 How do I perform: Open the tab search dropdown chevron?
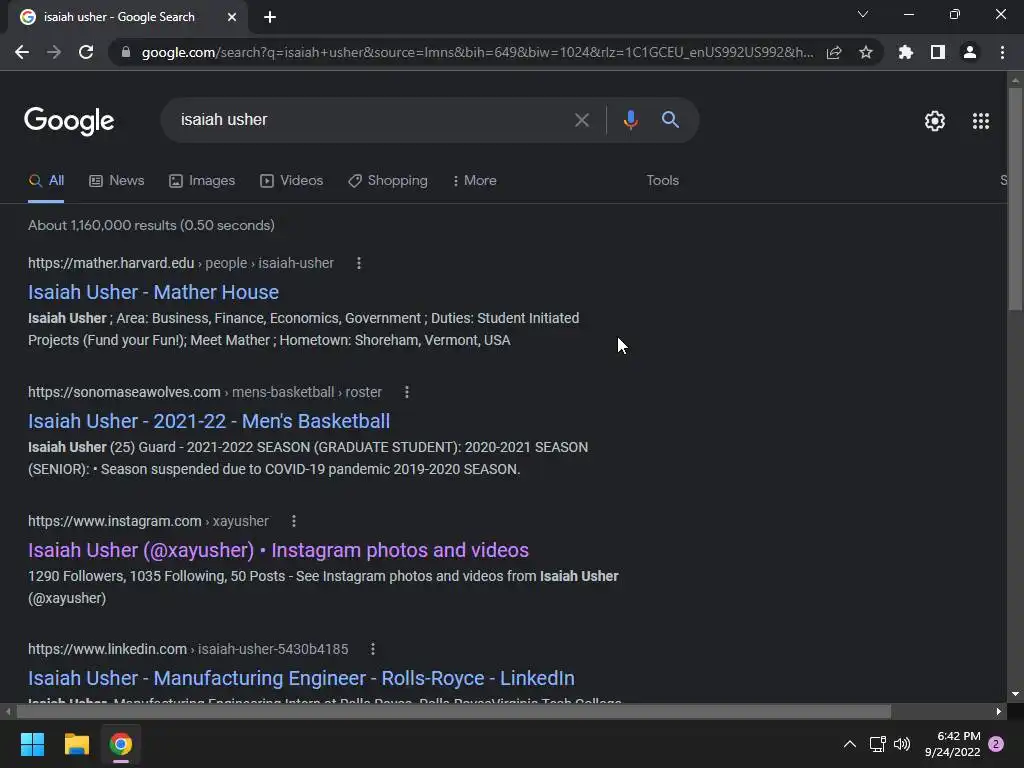click(x=863, y=14)
